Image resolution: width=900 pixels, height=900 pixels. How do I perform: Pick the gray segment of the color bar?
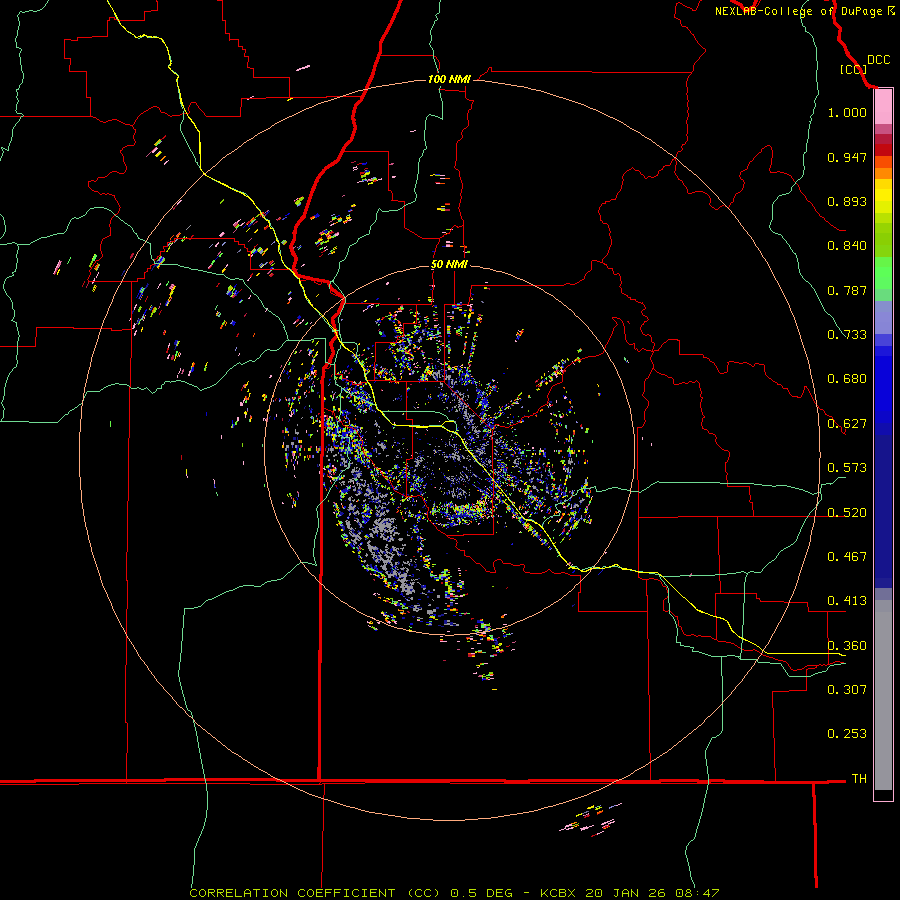[x=883, y=695]
